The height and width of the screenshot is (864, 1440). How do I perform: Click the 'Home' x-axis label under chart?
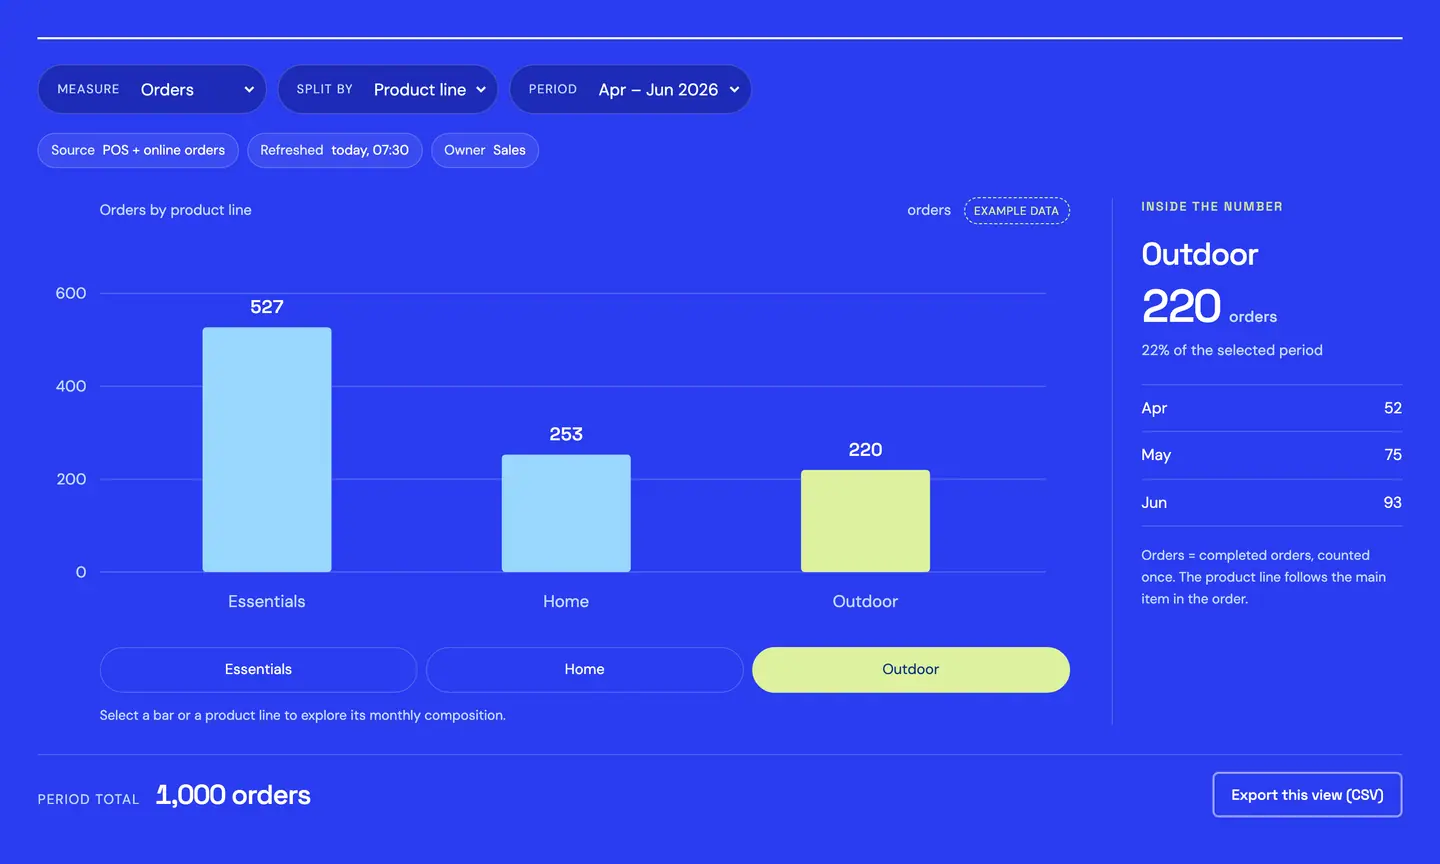click(x=566, y=601)
